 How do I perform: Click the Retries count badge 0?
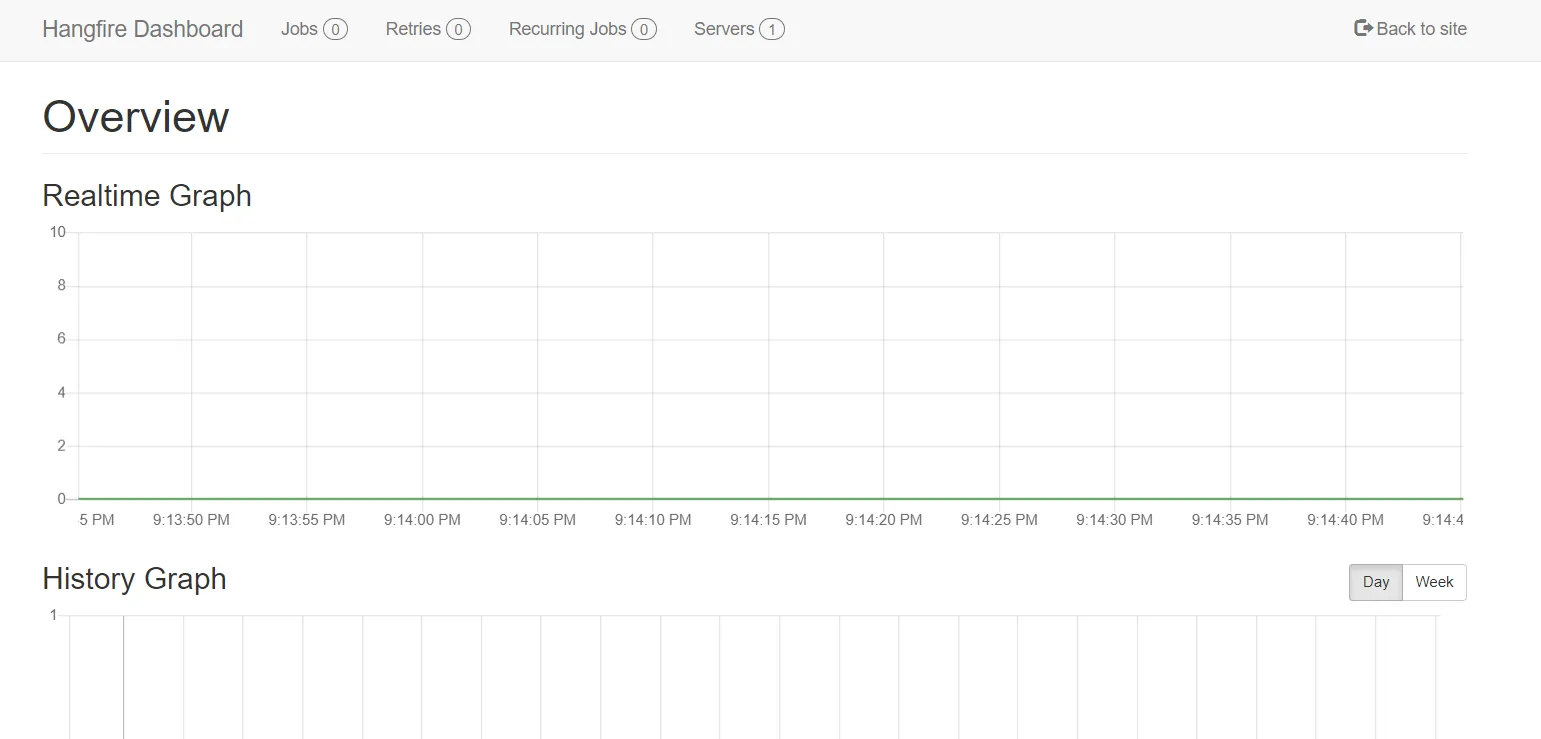tap(458, 30)
